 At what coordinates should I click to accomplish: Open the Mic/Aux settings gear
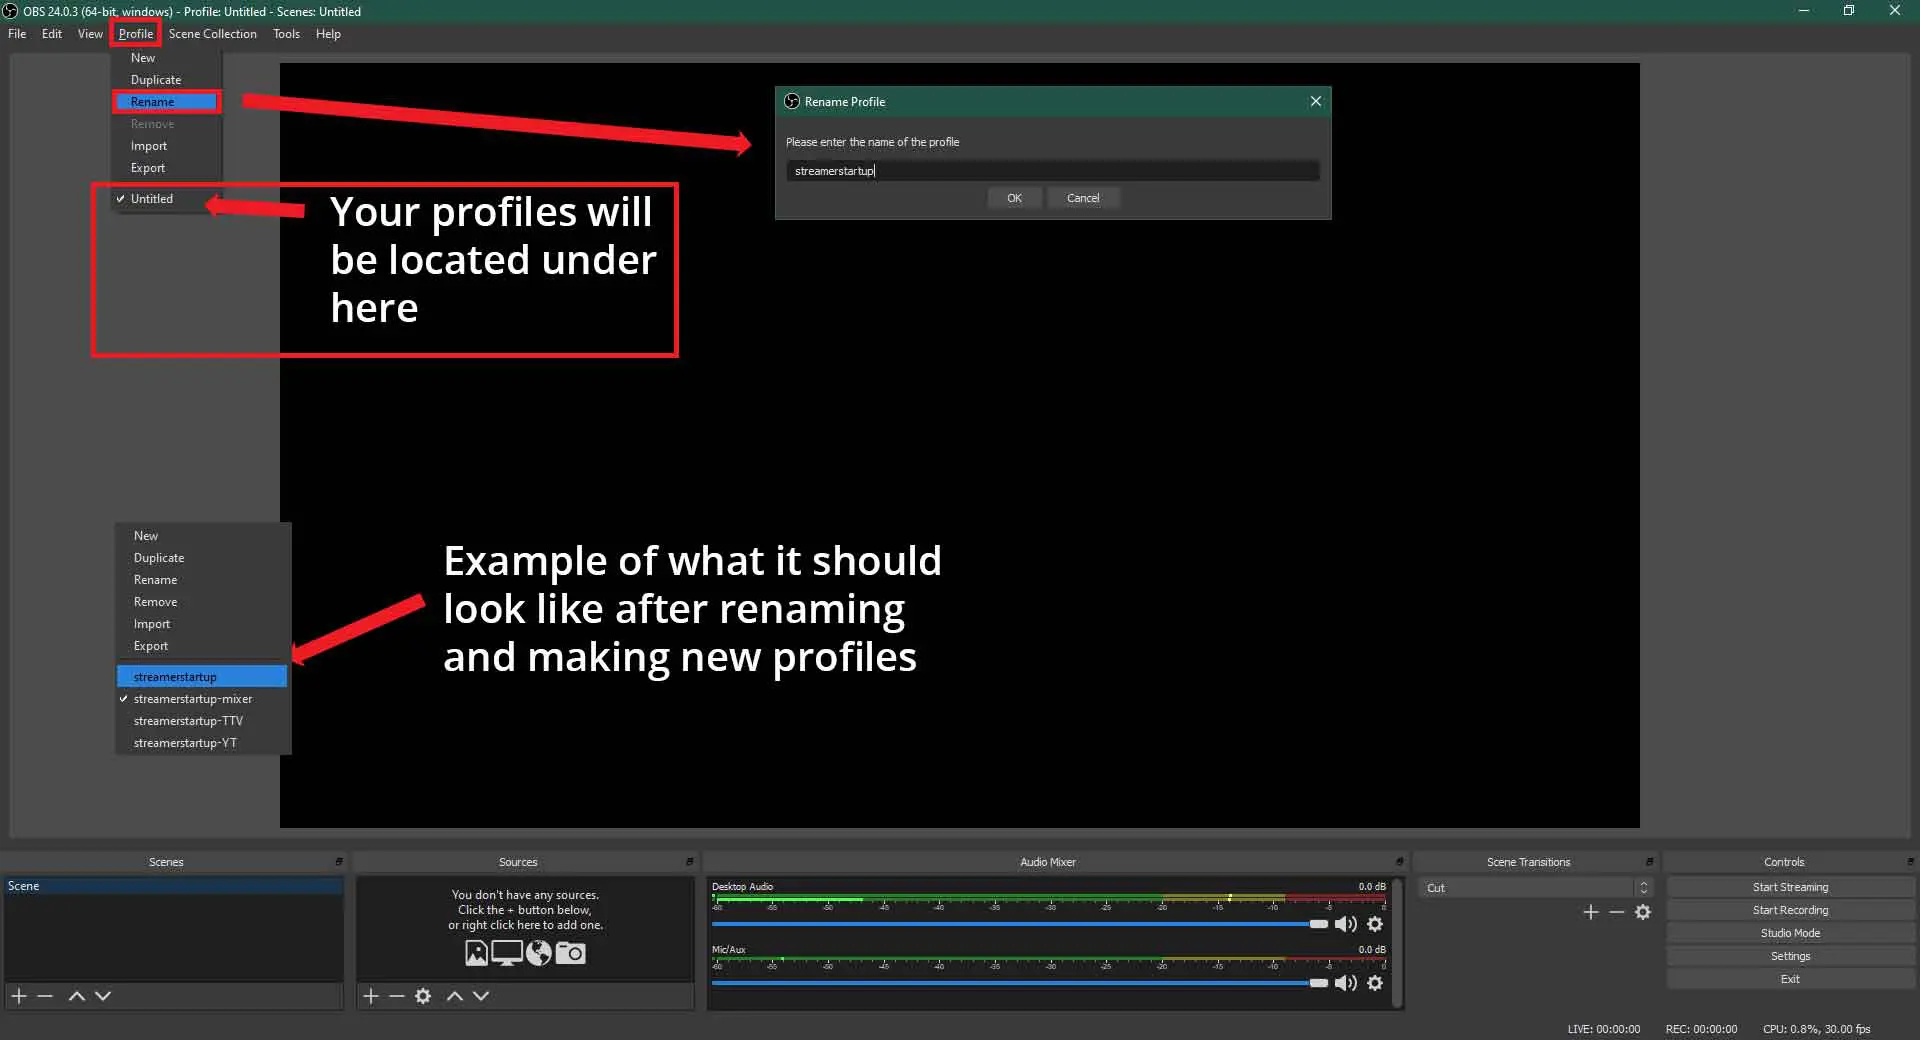click(x=1375, y=983)
